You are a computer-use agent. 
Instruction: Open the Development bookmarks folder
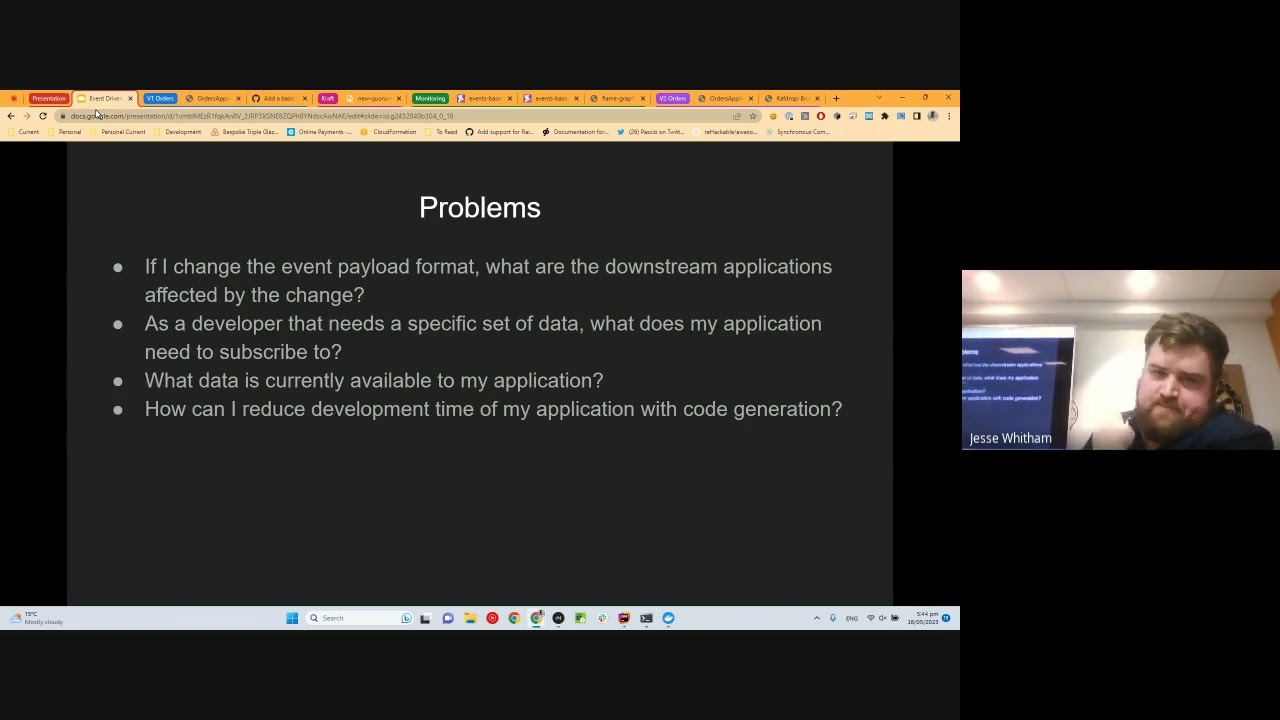coord(178,132)
